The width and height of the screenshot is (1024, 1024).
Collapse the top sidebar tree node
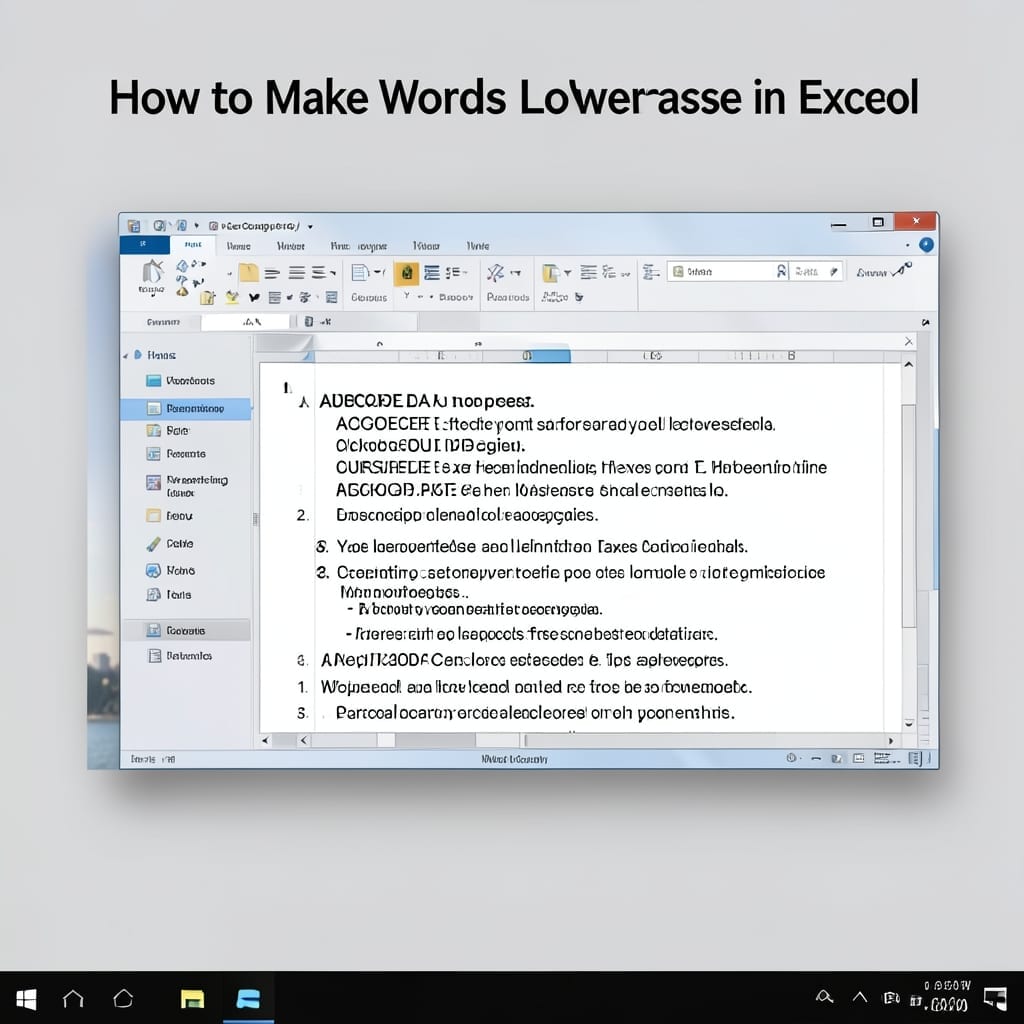125,356
